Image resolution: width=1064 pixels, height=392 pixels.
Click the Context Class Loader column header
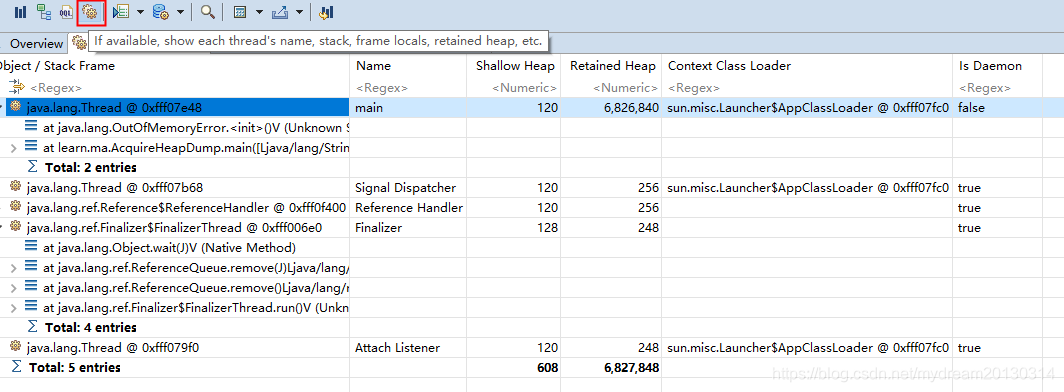click(x=729, y=66)
